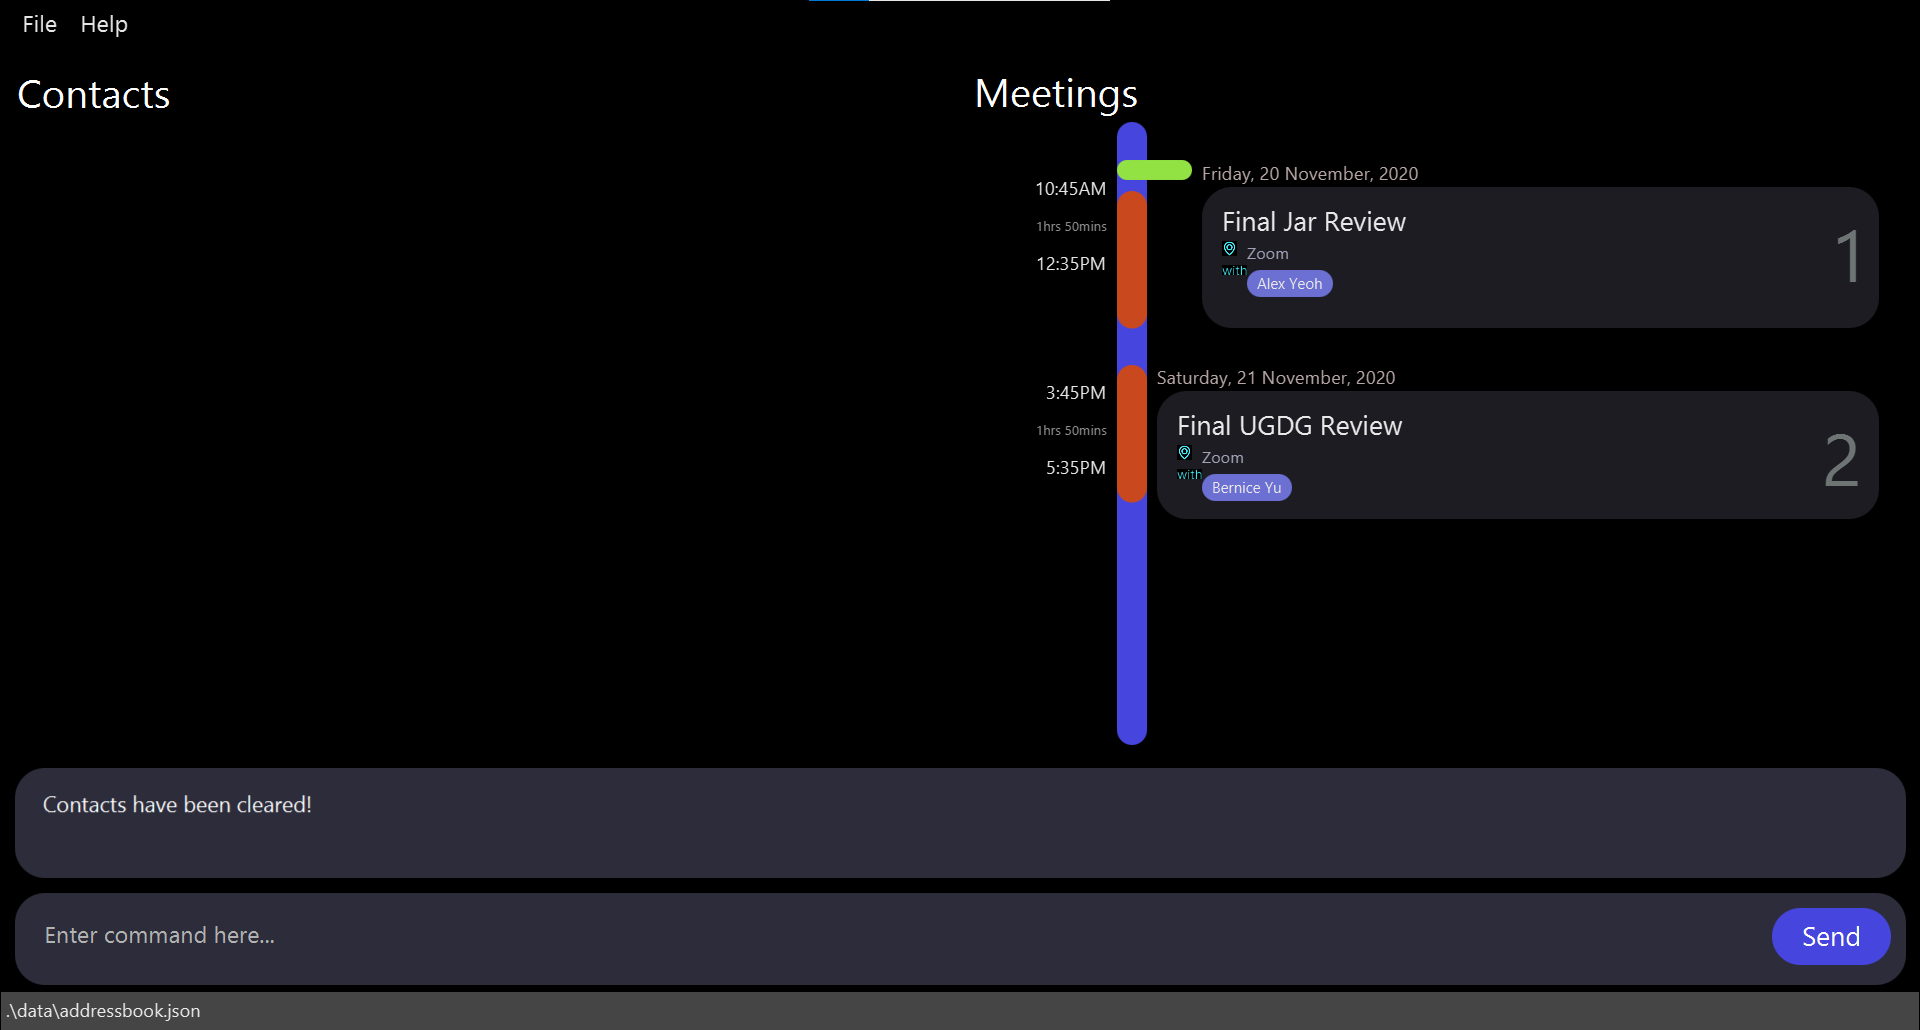This screenshot has width=1920, height=1030.
Task: Click the Send button
Action: coord(1830,936)
